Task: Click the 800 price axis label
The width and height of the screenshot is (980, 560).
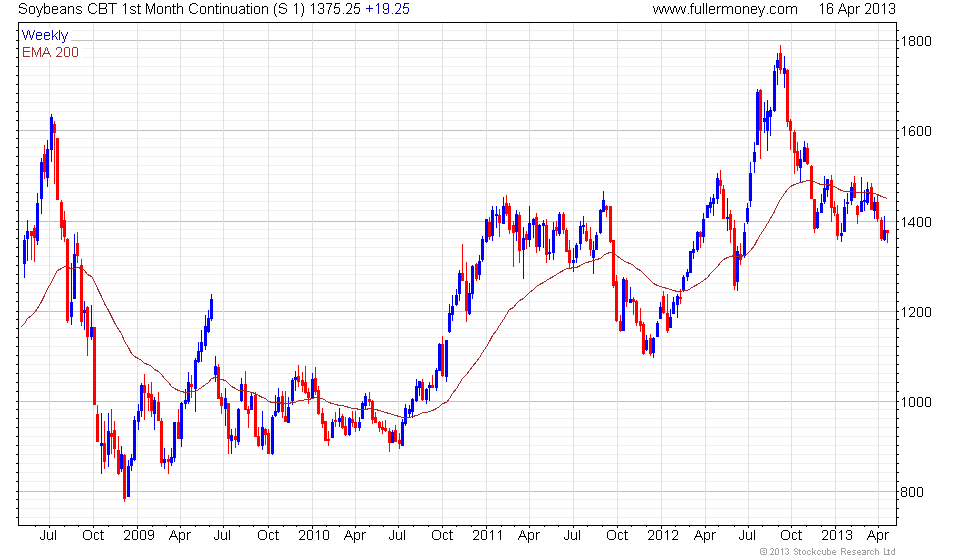Action: click(916, 492)
